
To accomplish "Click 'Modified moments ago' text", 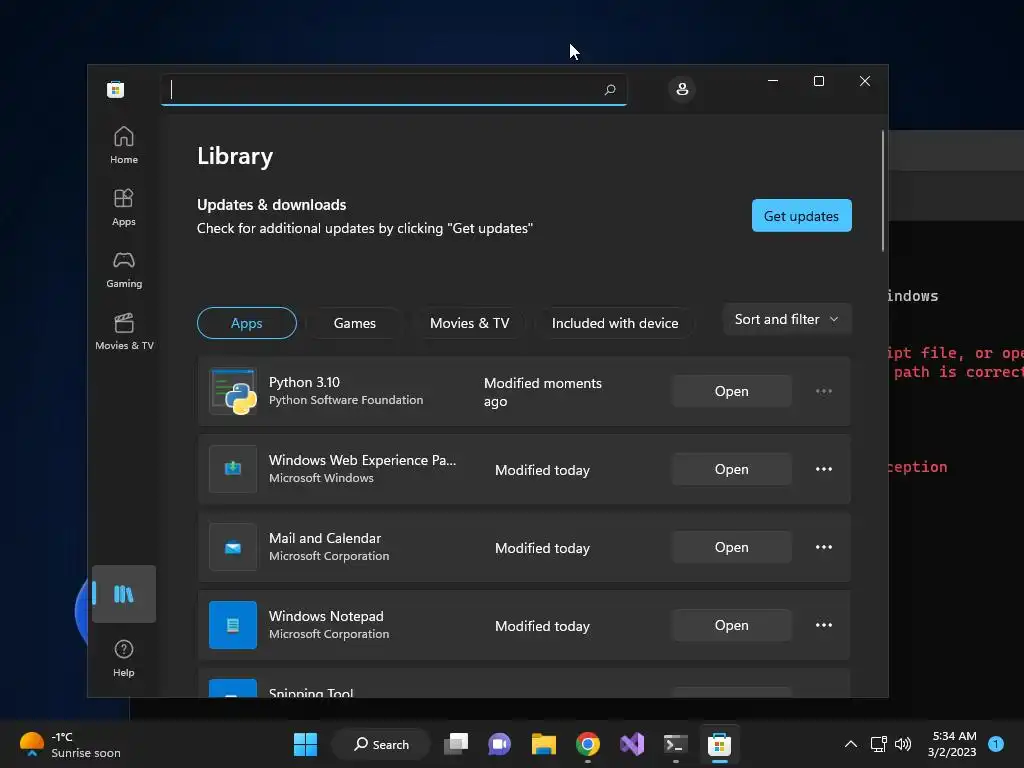I will coord(543,392).
